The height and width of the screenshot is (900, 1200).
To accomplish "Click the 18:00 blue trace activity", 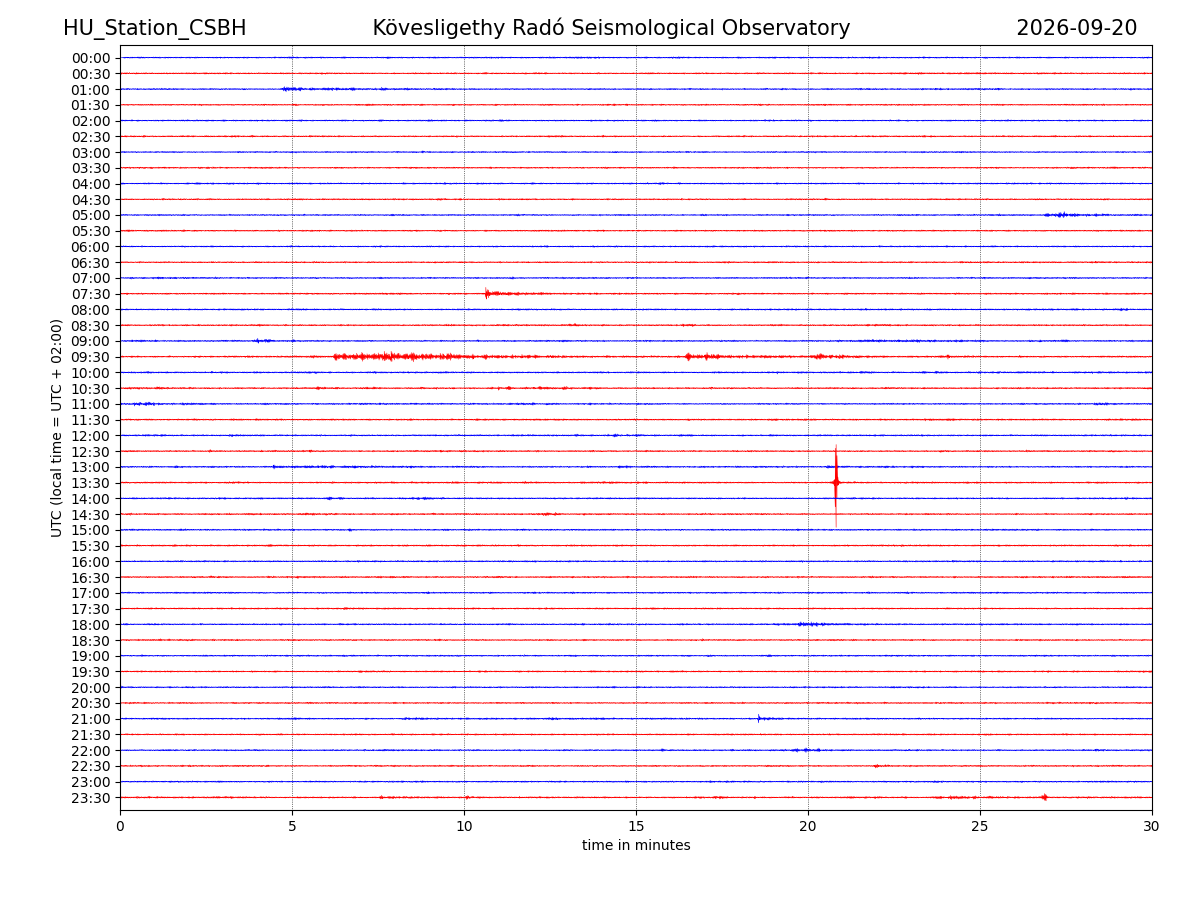I will point(810,624).
